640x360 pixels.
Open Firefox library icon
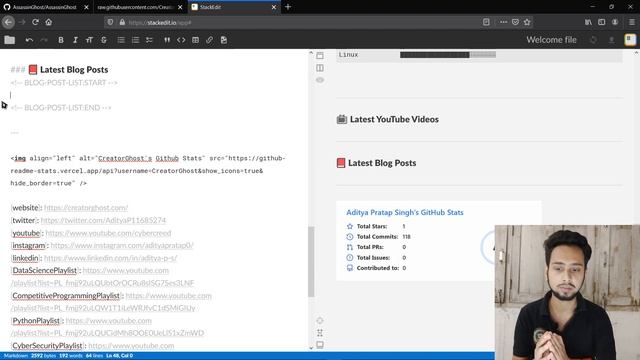pos(588,22)
